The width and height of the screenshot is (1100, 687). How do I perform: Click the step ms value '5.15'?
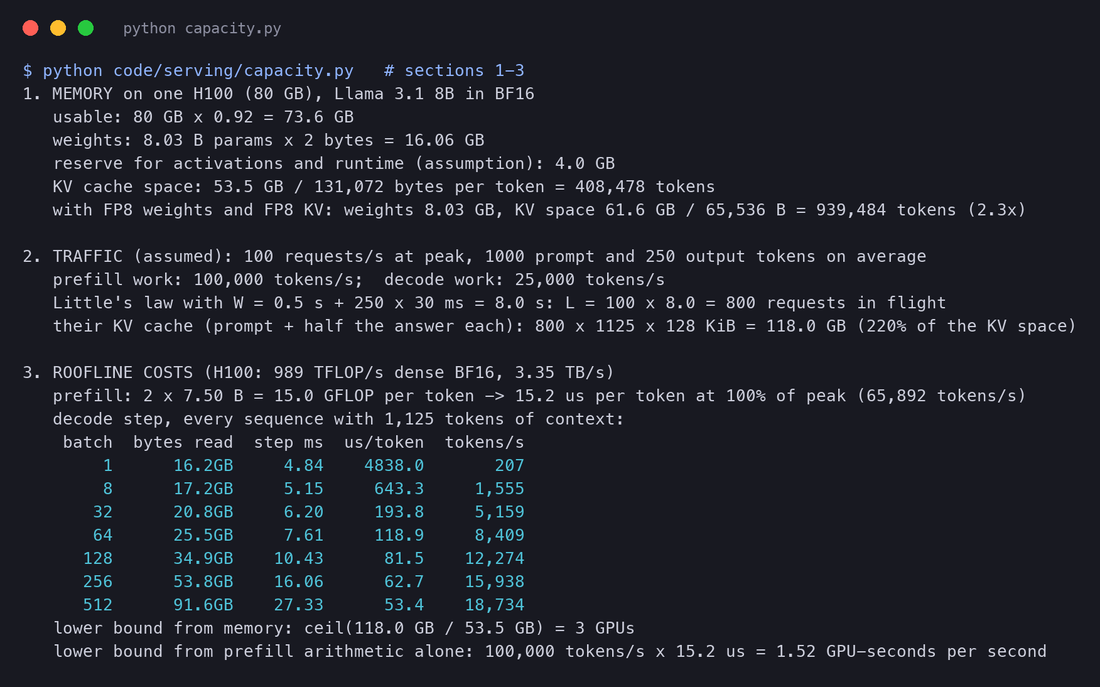pos(304,488)
